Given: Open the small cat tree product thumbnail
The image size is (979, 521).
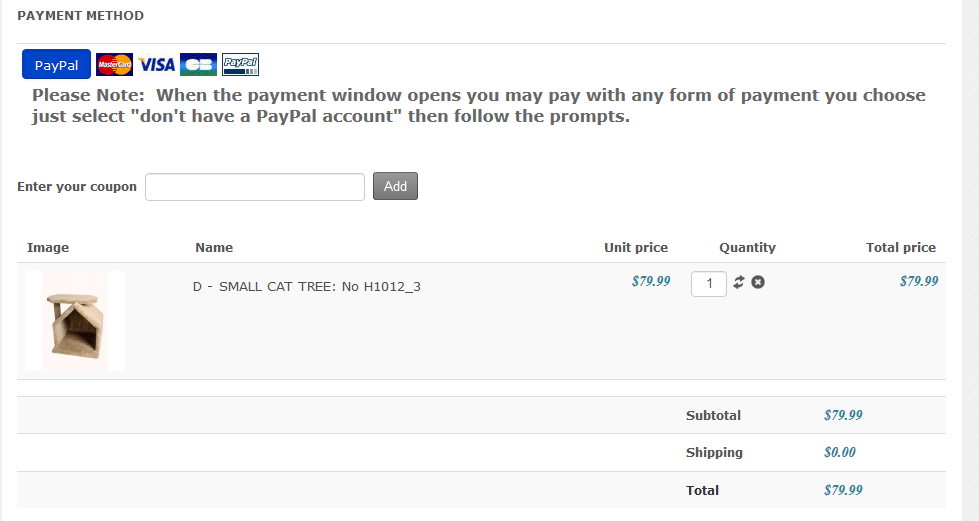Looking at the screenshot, I should (x=75, y=321).
